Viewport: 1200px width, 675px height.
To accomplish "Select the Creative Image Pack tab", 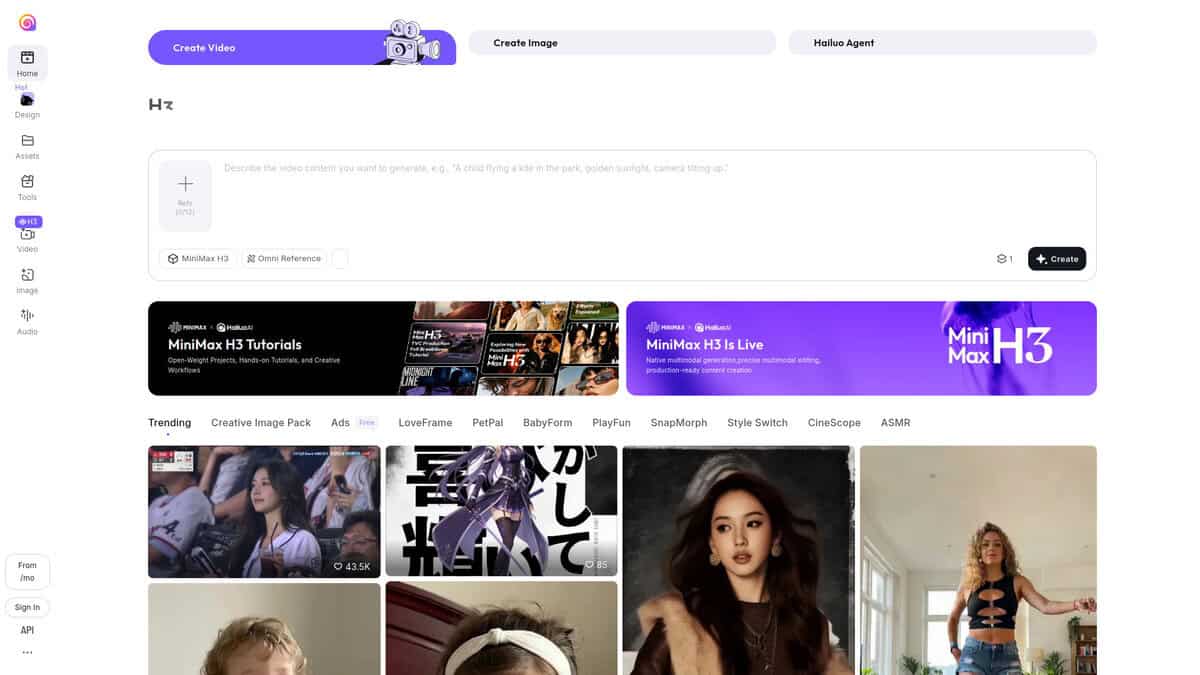I will (x=261, y=423).
